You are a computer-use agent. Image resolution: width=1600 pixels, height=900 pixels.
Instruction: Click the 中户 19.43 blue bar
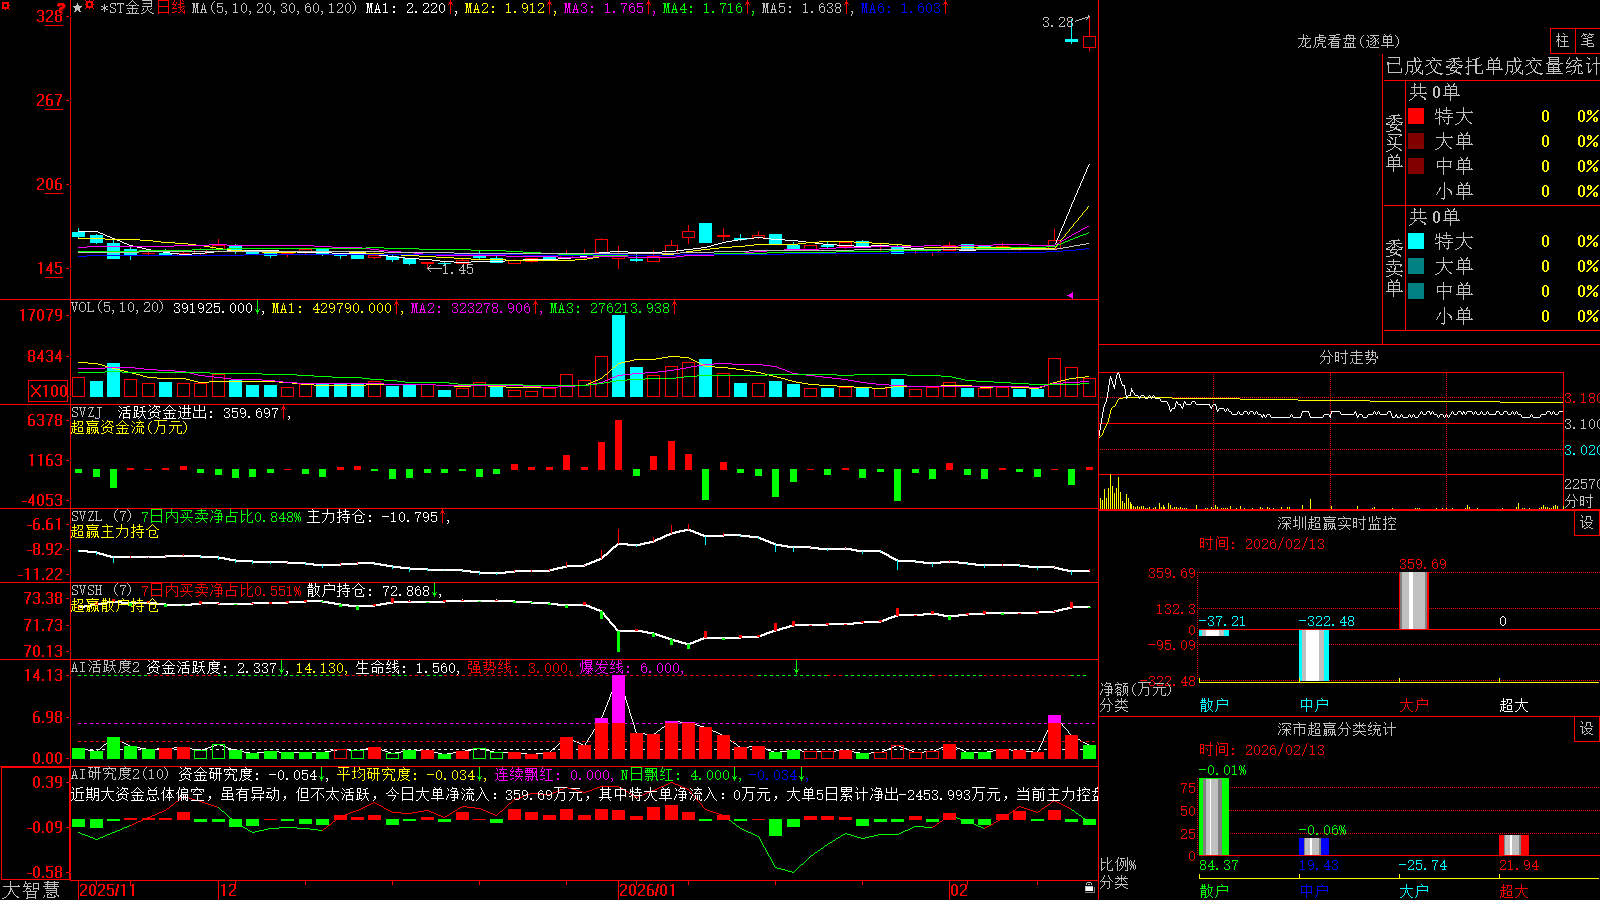coord(1313,847)
